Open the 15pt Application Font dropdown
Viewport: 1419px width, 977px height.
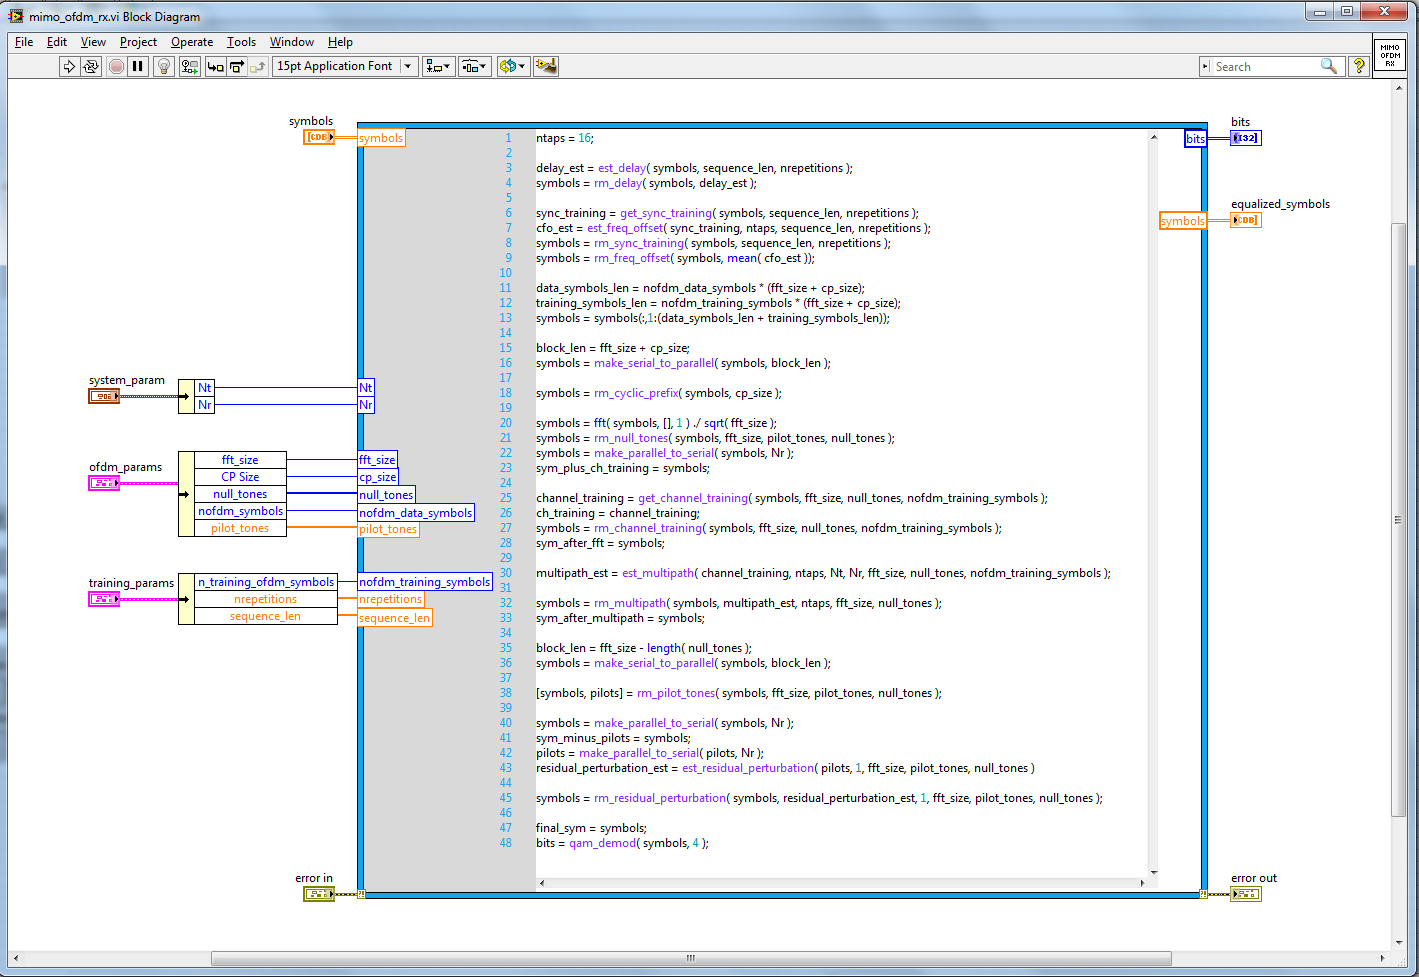coord(344,66)
